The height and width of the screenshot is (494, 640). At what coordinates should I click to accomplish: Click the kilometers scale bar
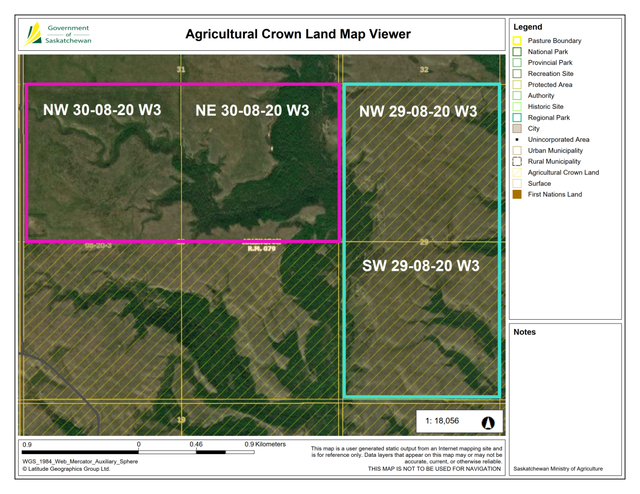pos(139,451)
